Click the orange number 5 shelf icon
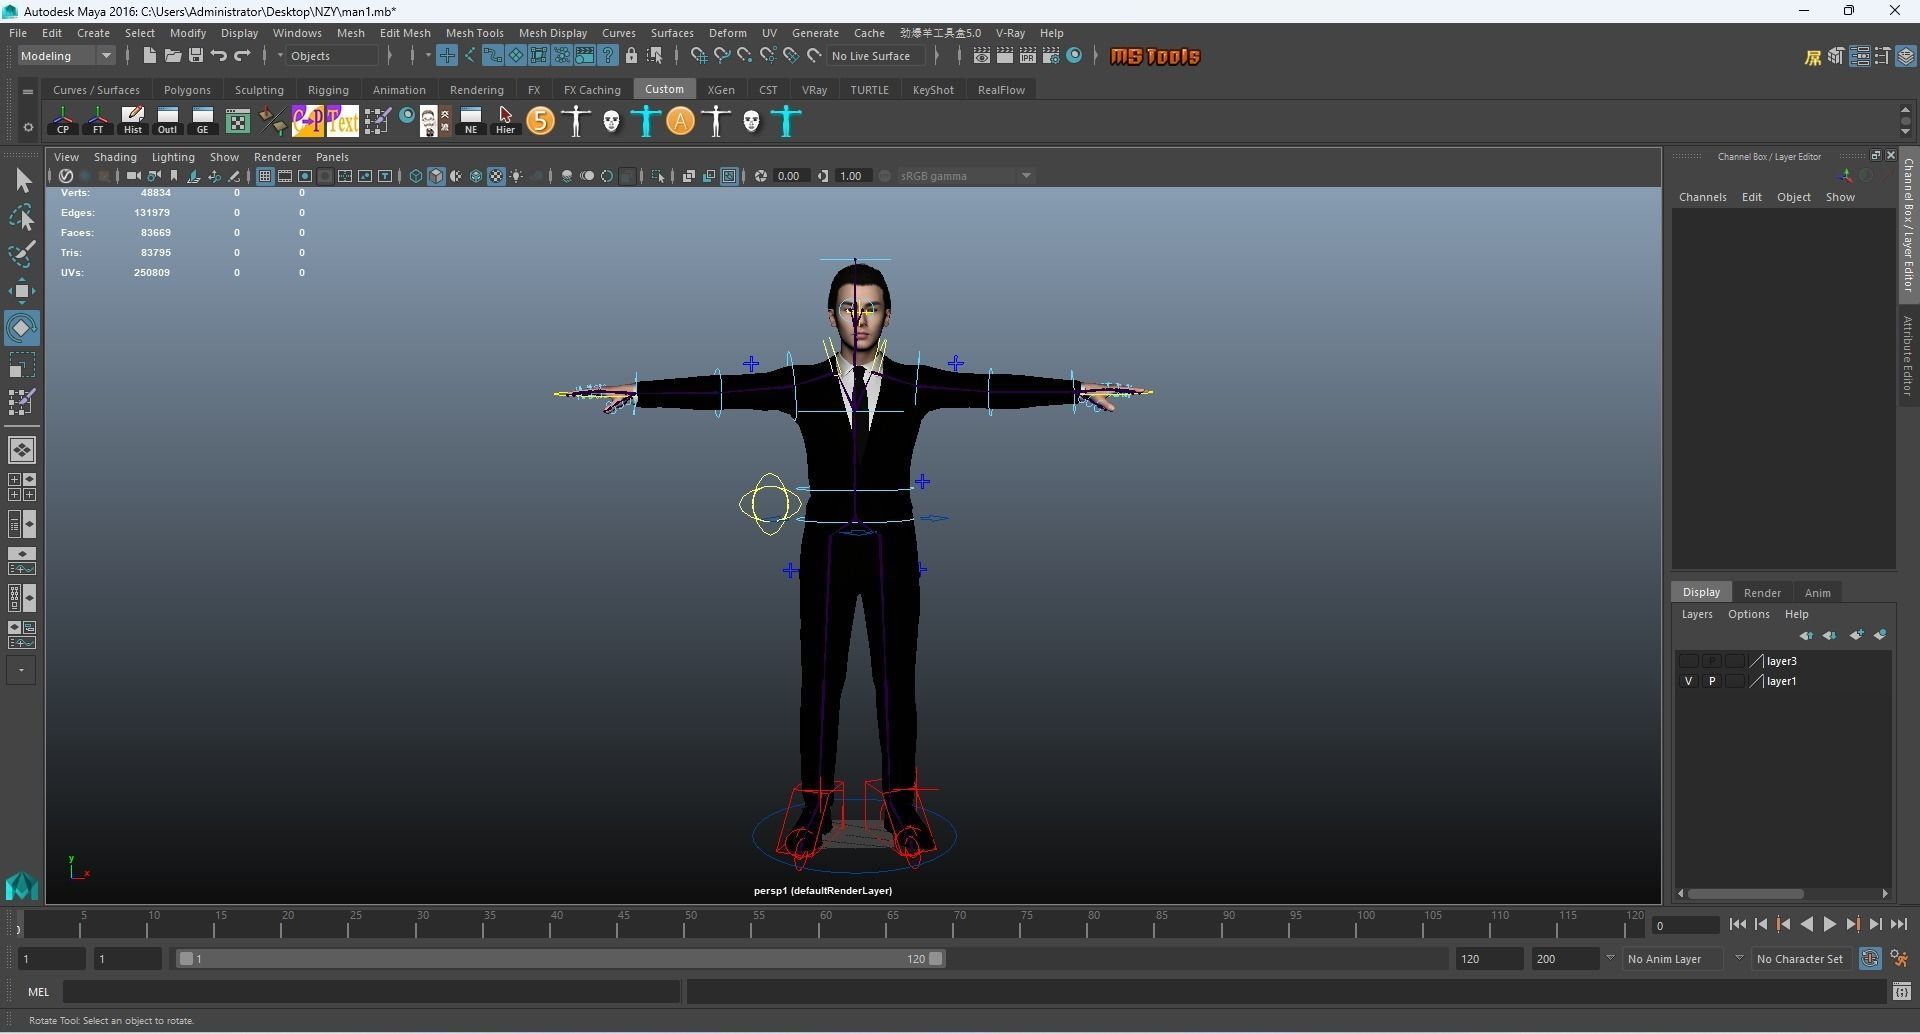The width and height of the screenshot is (1920, 1034). [540, 121]
